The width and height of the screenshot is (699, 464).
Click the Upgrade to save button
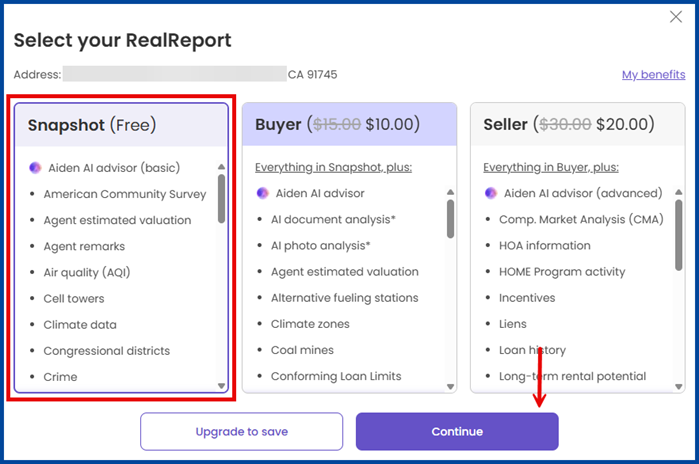(242, 432)
